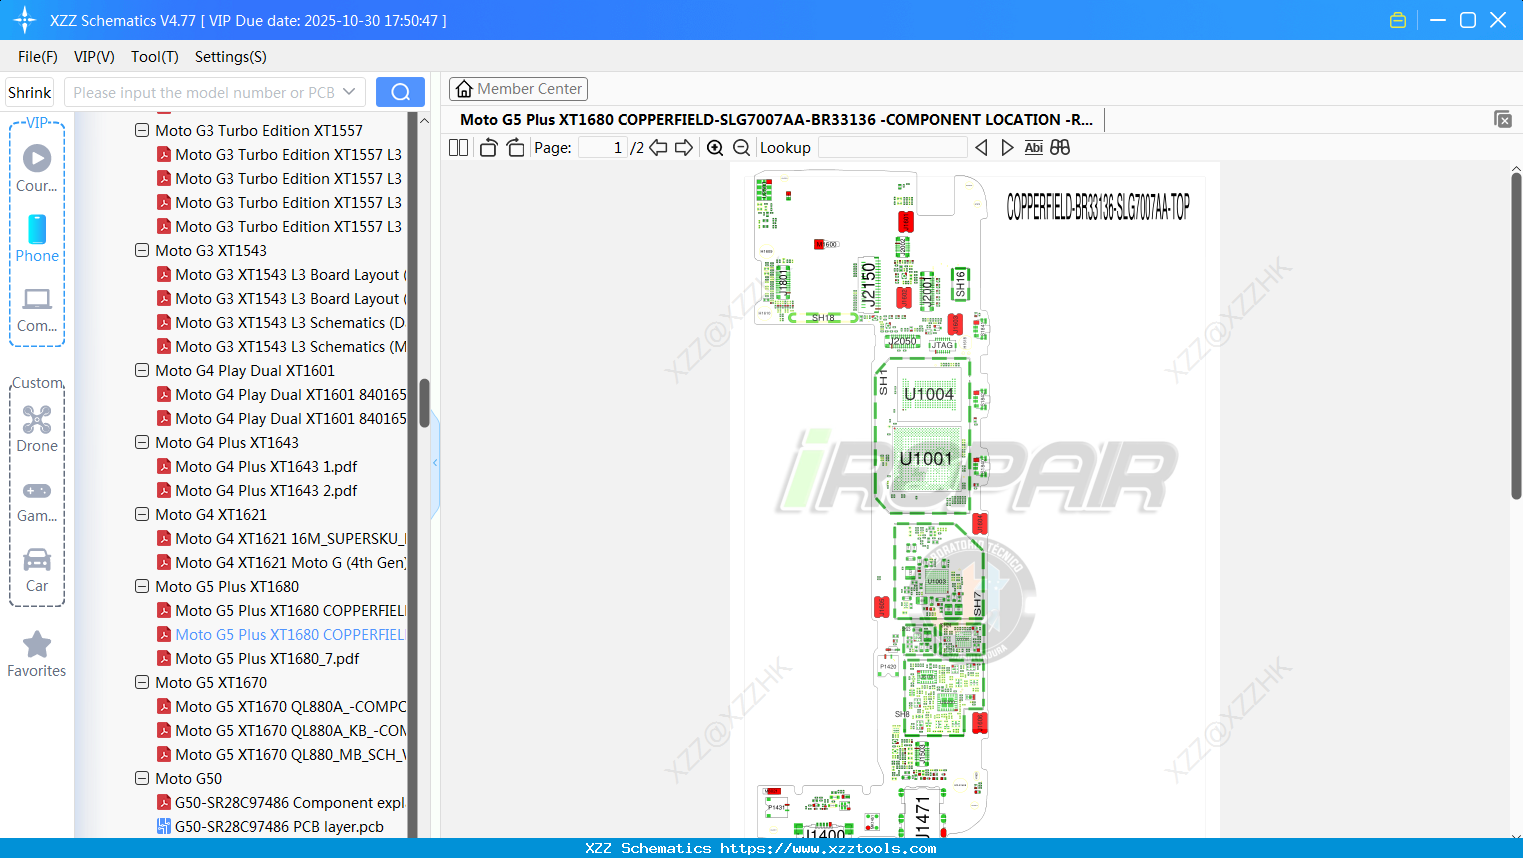Open the Tool(T) menu
Image resolution: width=1523 pixels, height=858 pixels.
pyautogui.click(x=155, y=57)
